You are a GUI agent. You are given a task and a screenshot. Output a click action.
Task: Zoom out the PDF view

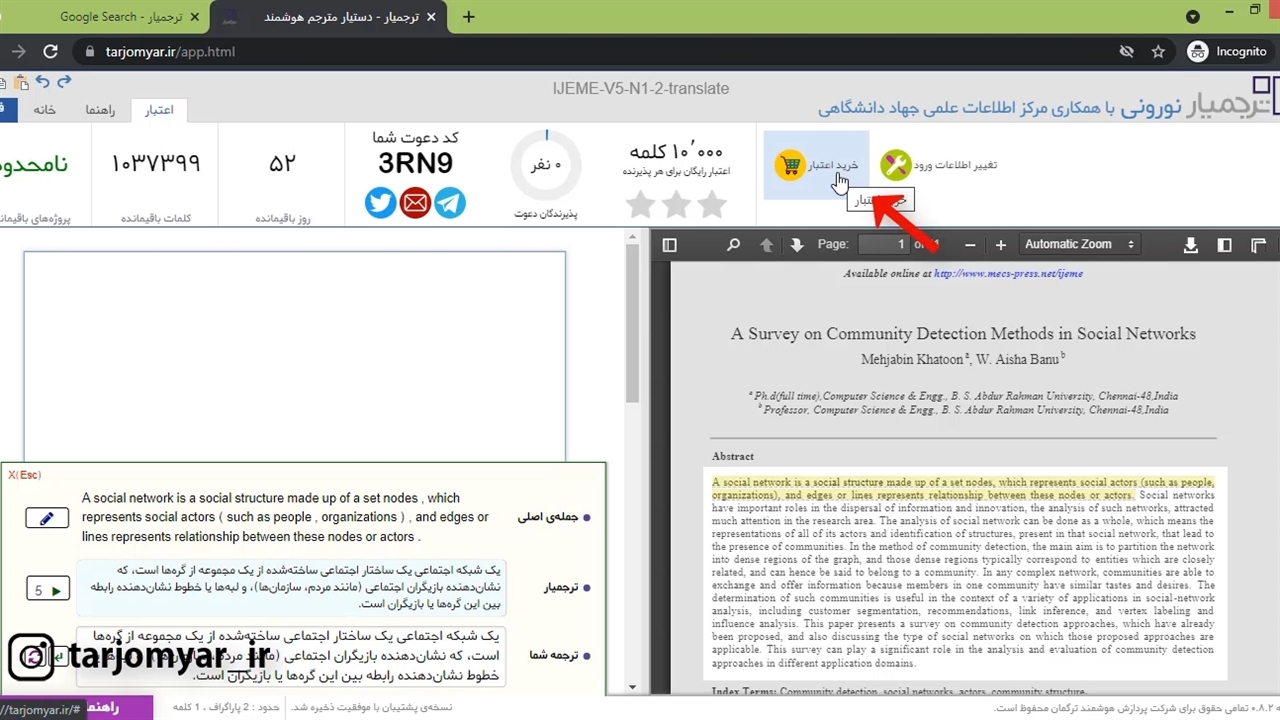tap(969, 245)
